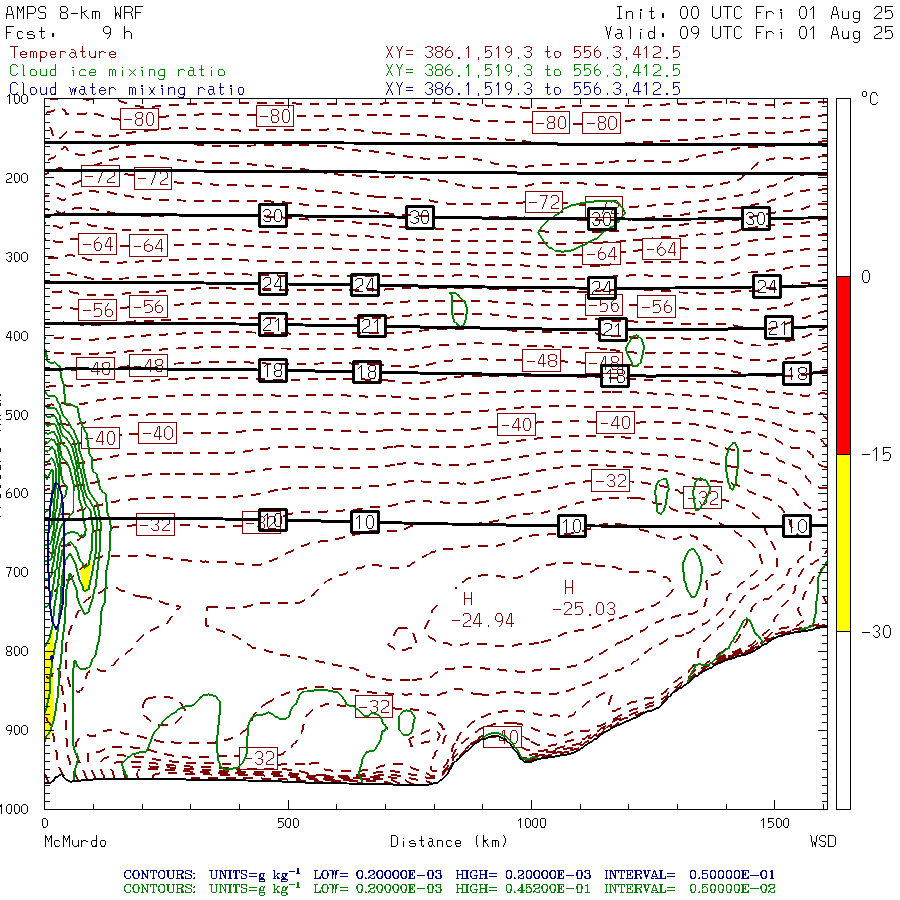Screen dimensions: 900x900
Task: Click the '300' tick on pressure axis
Action: [x=17, y=257]
